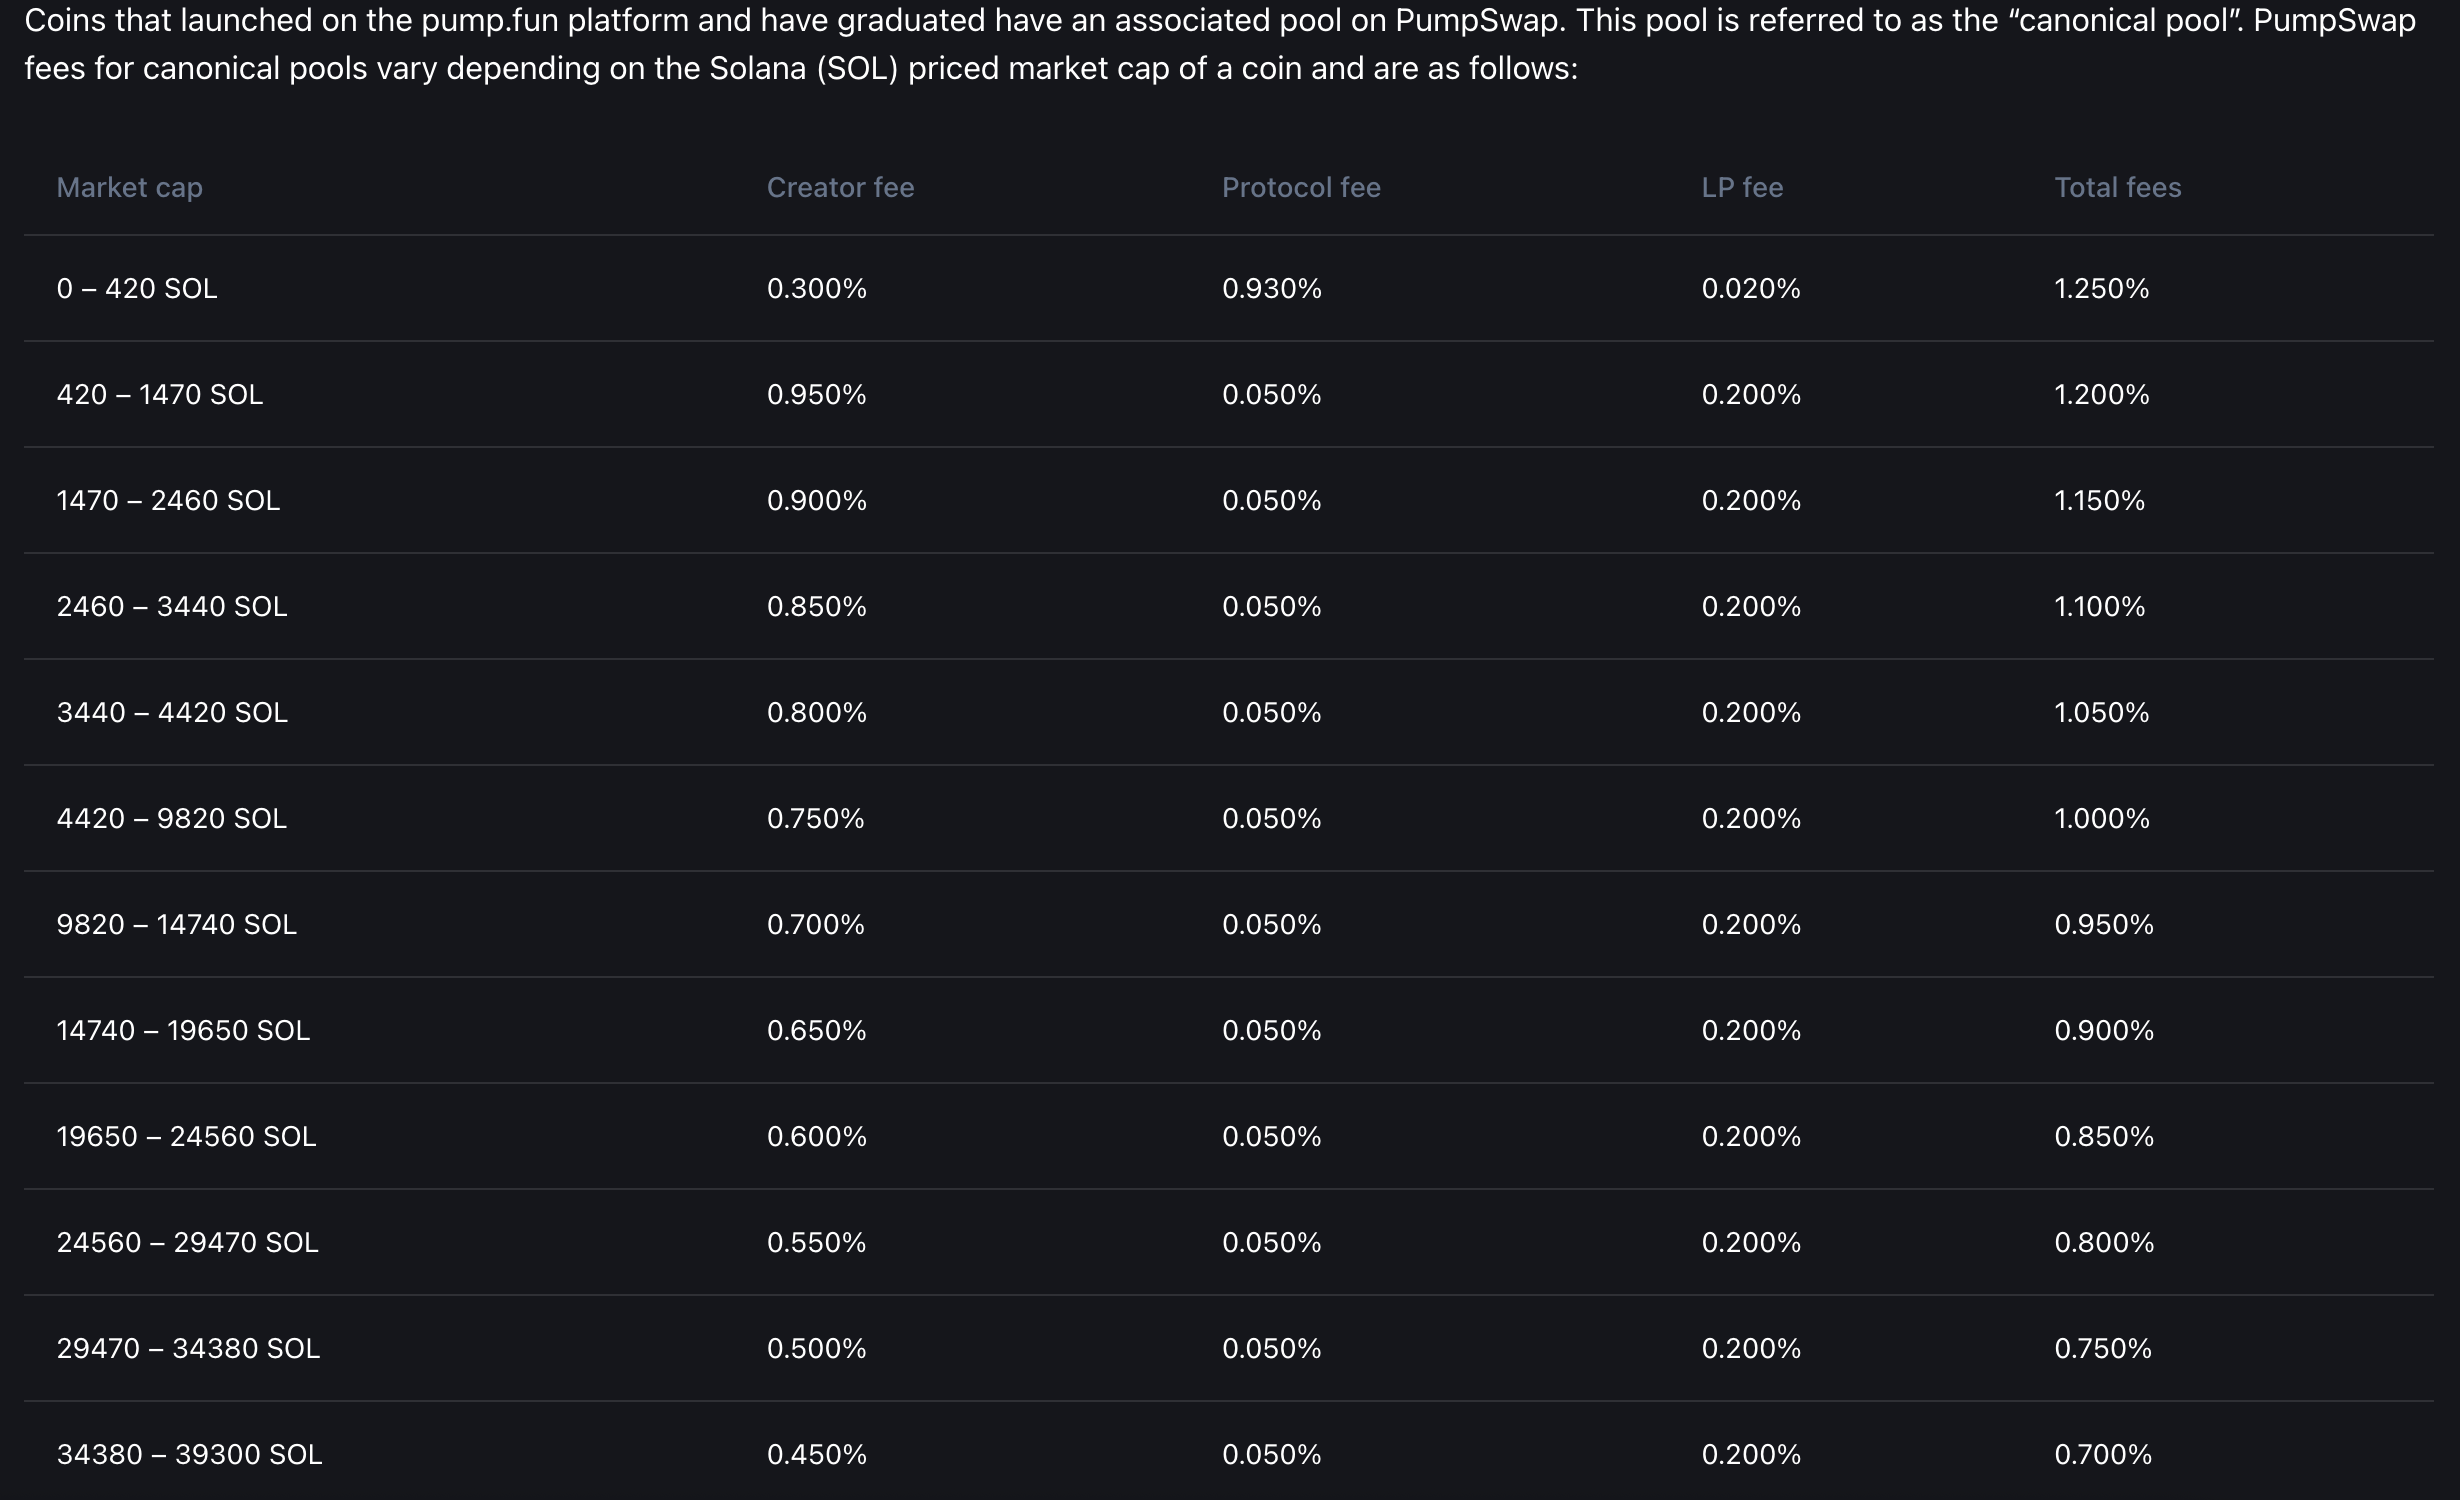The width and height of the screenshot is (2460, 1500).
Task: Click the Protocol fee column header
Action: (1301, 188)
